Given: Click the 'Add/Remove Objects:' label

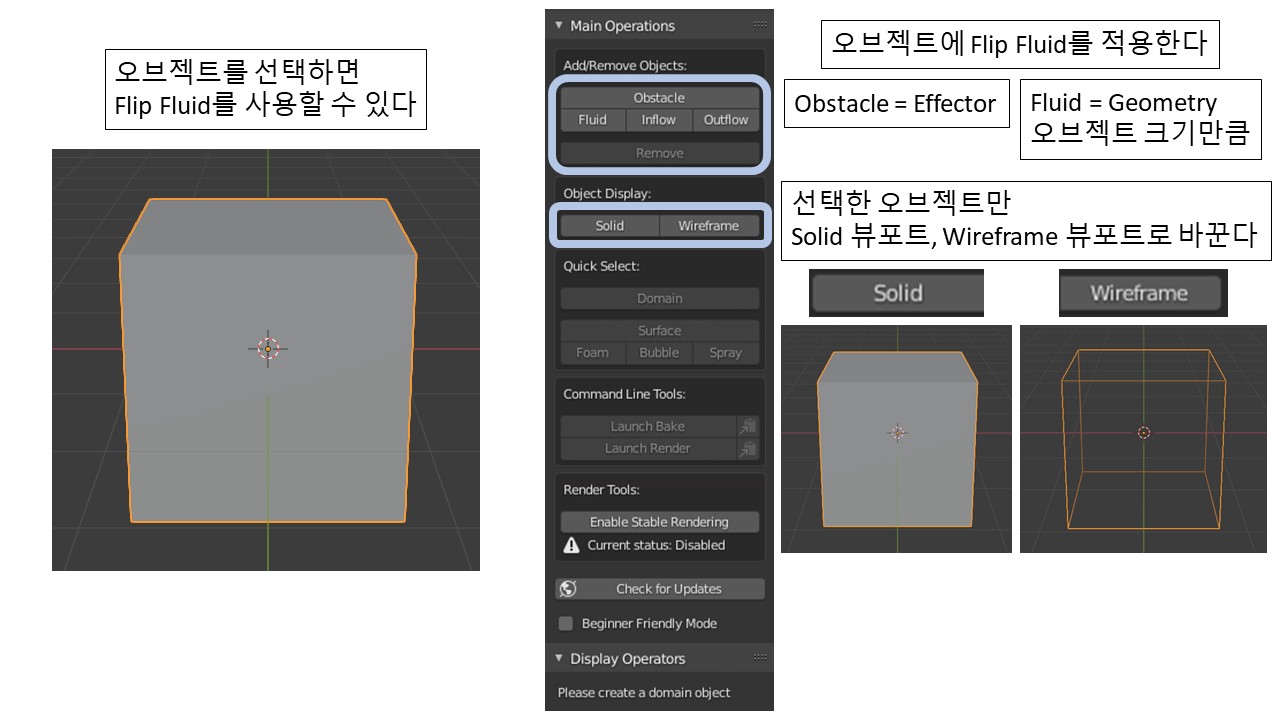Looking at the screenshot, I should coord(625,65).
